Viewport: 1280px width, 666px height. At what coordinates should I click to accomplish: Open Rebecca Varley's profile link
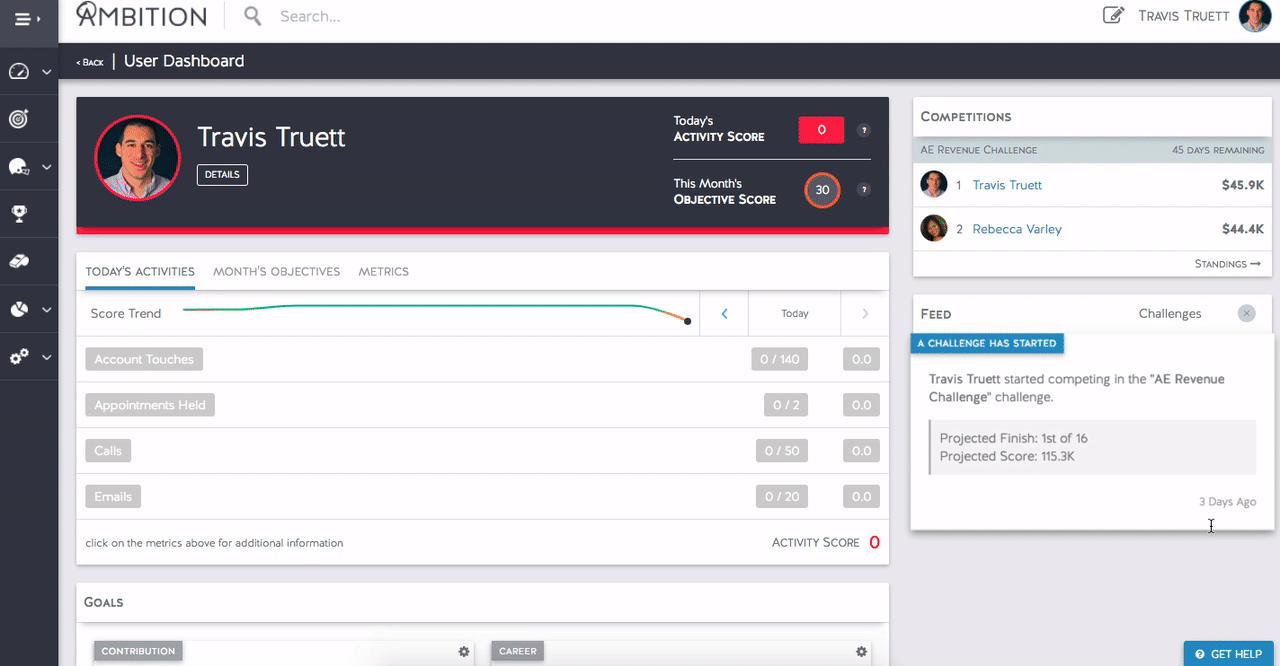pos(1017,229)
